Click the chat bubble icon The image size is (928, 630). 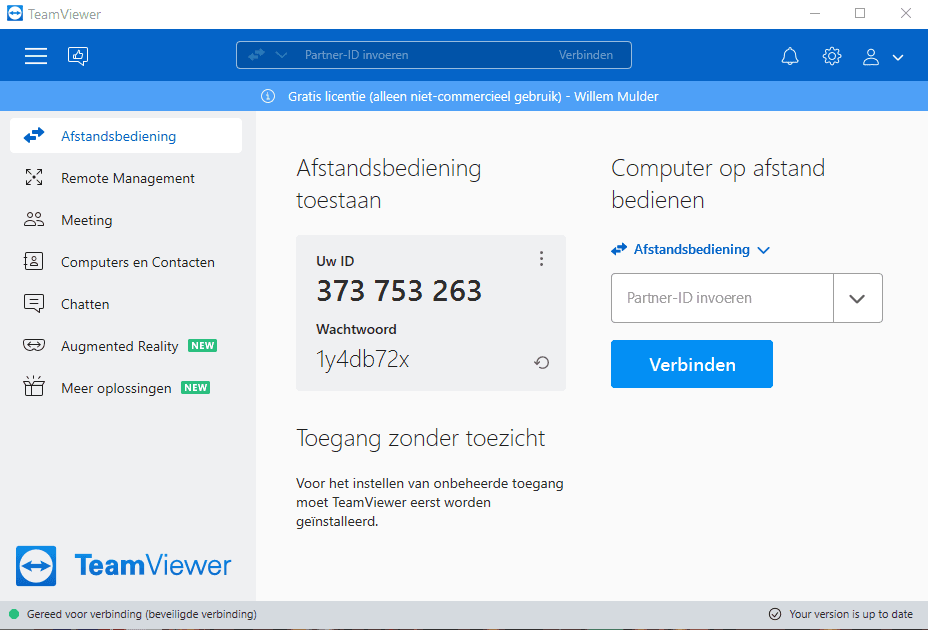34,303
